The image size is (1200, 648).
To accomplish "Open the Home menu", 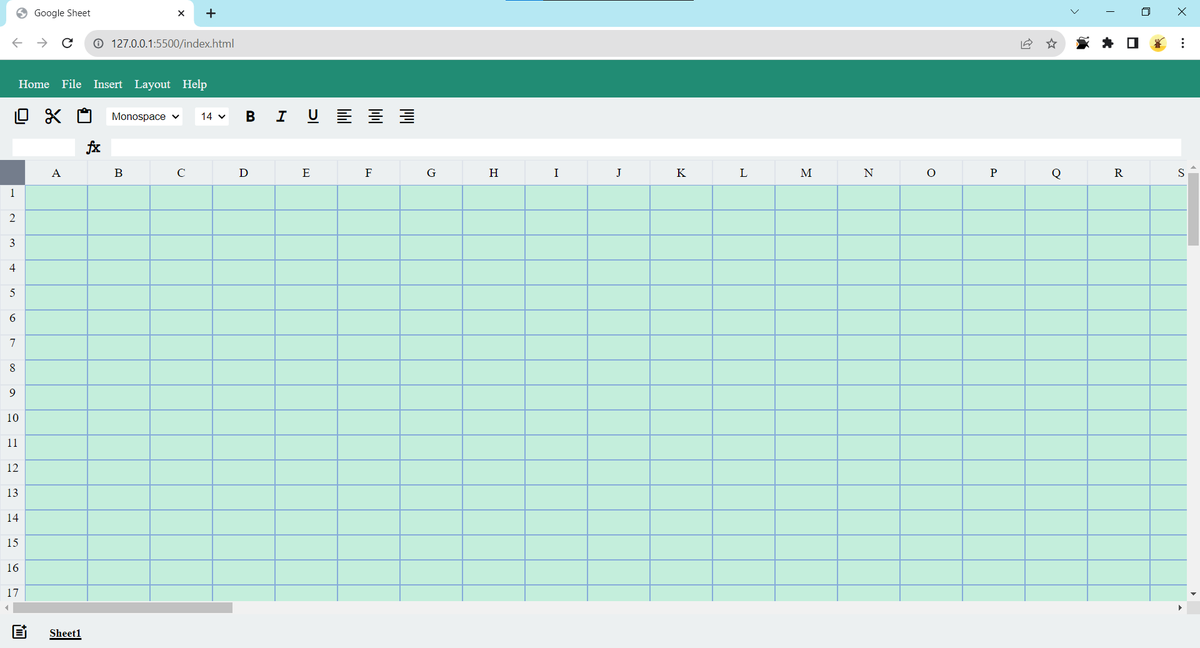I will point(34,84).
